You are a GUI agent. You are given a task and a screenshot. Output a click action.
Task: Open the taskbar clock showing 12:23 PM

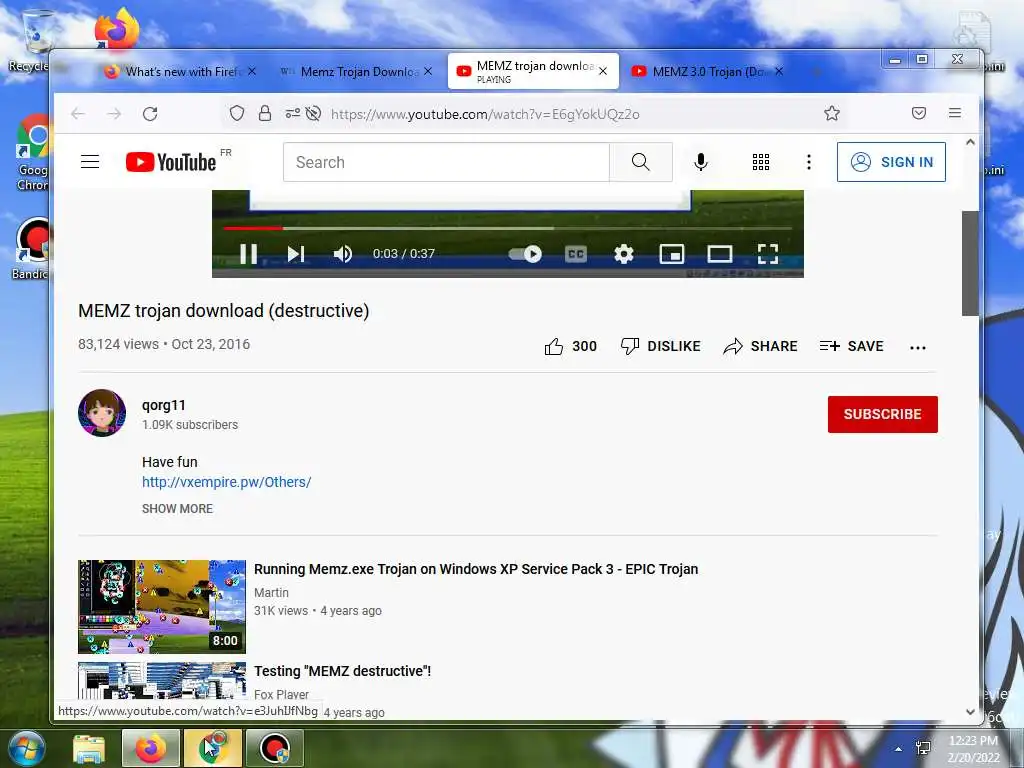(973, 749)
